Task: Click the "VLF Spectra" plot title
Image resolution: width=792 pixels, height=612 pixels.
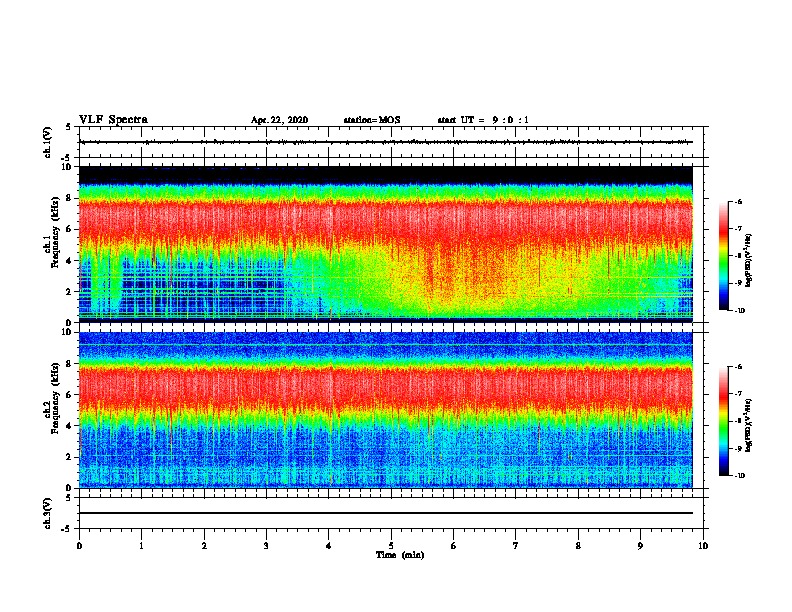Action: tap(113, 120)
